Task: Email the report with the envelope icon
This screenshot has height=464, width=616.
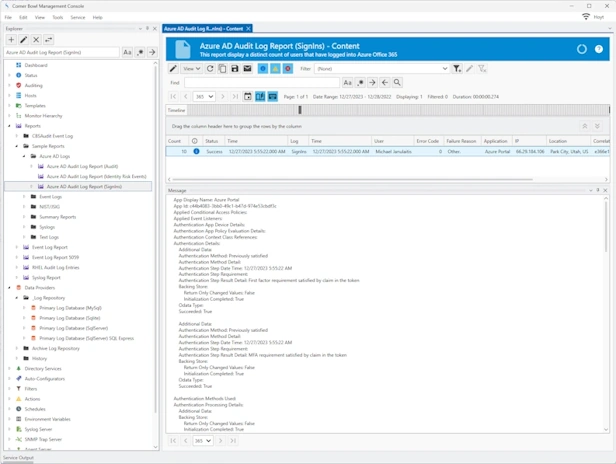Action: coord(247,68)
